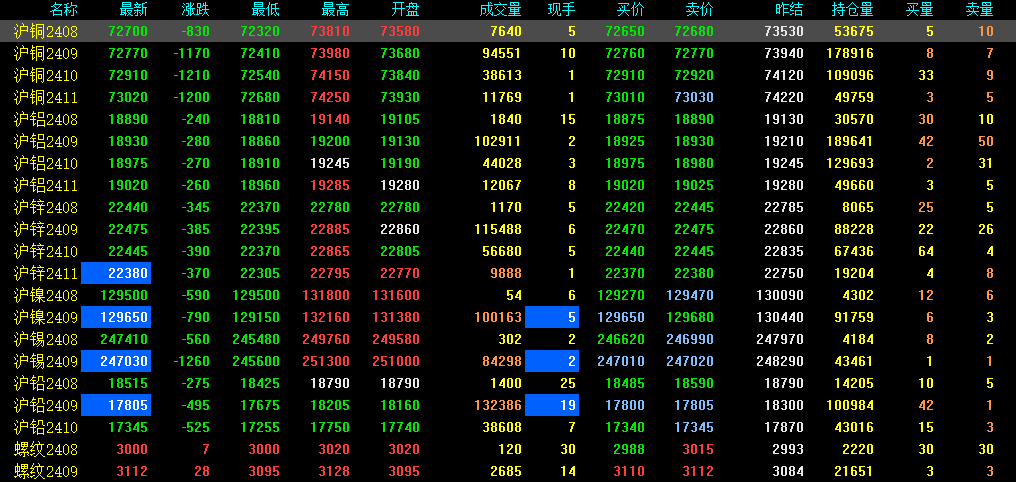Viewport: 1016px width, 482px height.
Task: Click the 卖量 column header
Action: click(979, 9)
